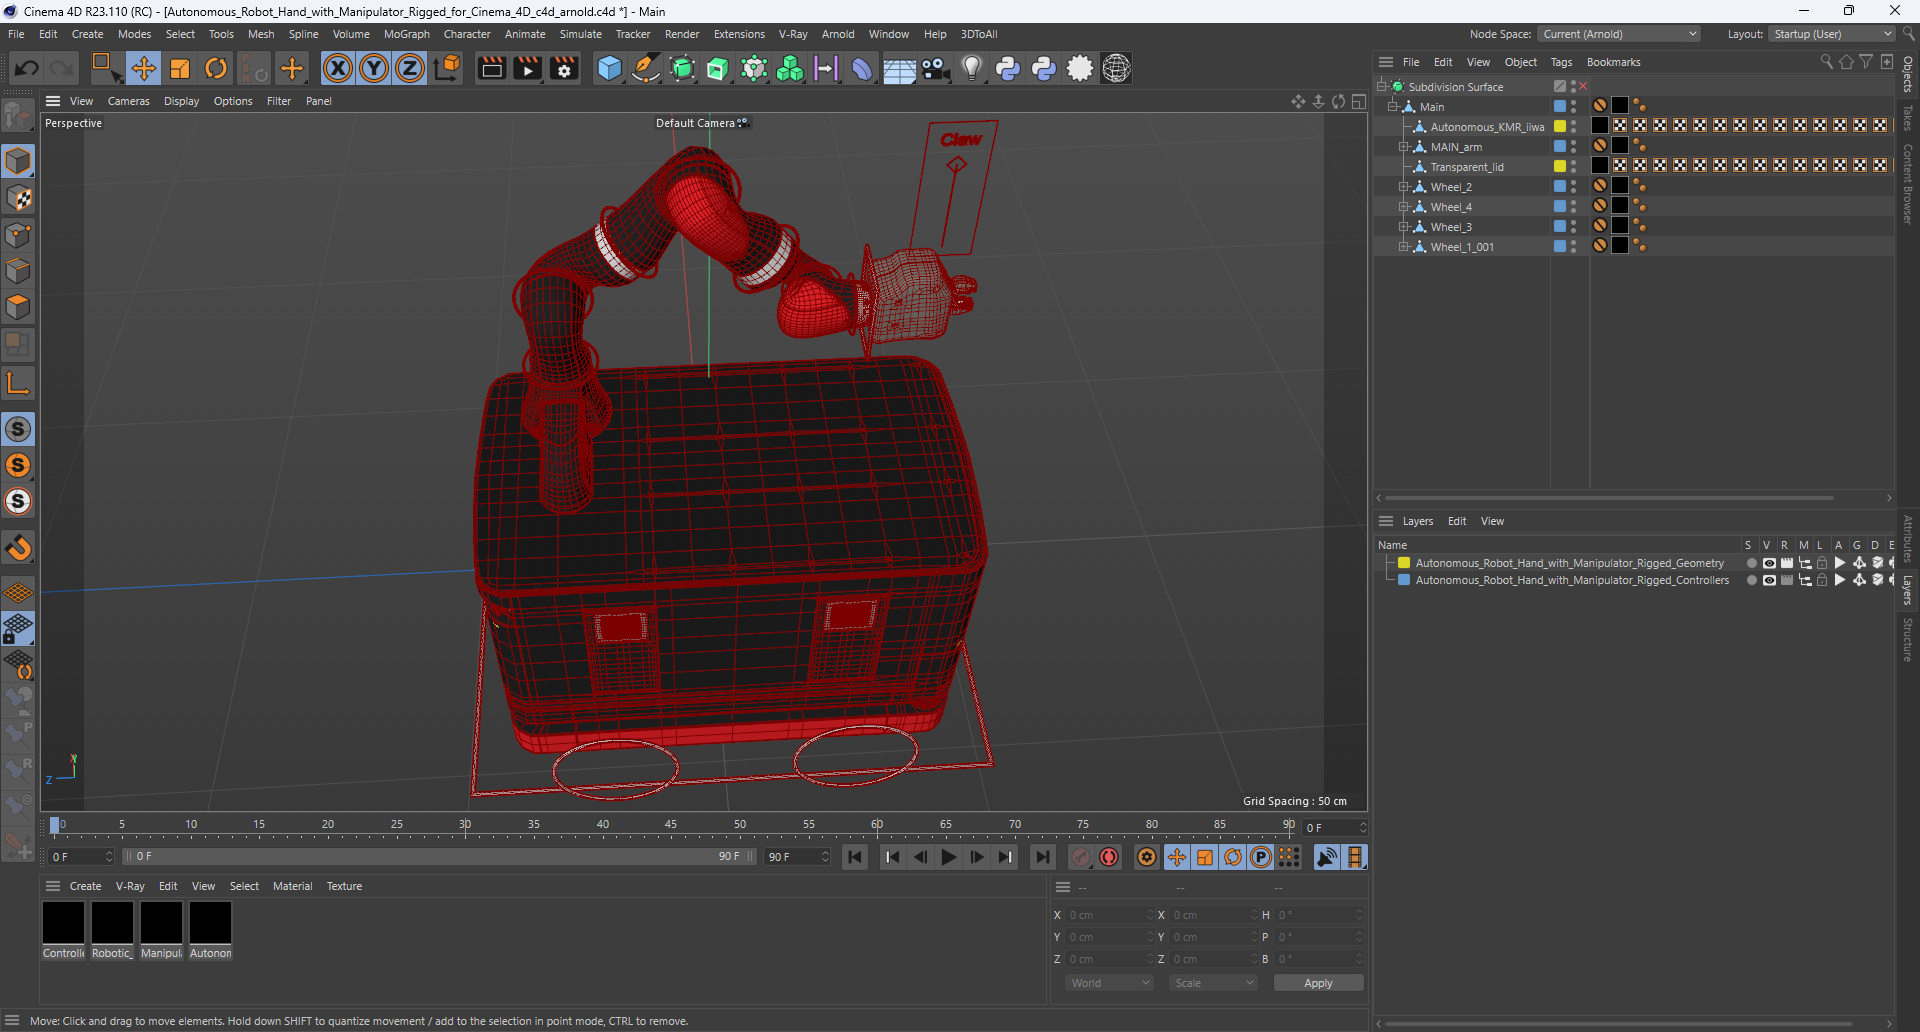Open the Simulate menu
Viewport: 1920px width, 1032px height.
580,34
